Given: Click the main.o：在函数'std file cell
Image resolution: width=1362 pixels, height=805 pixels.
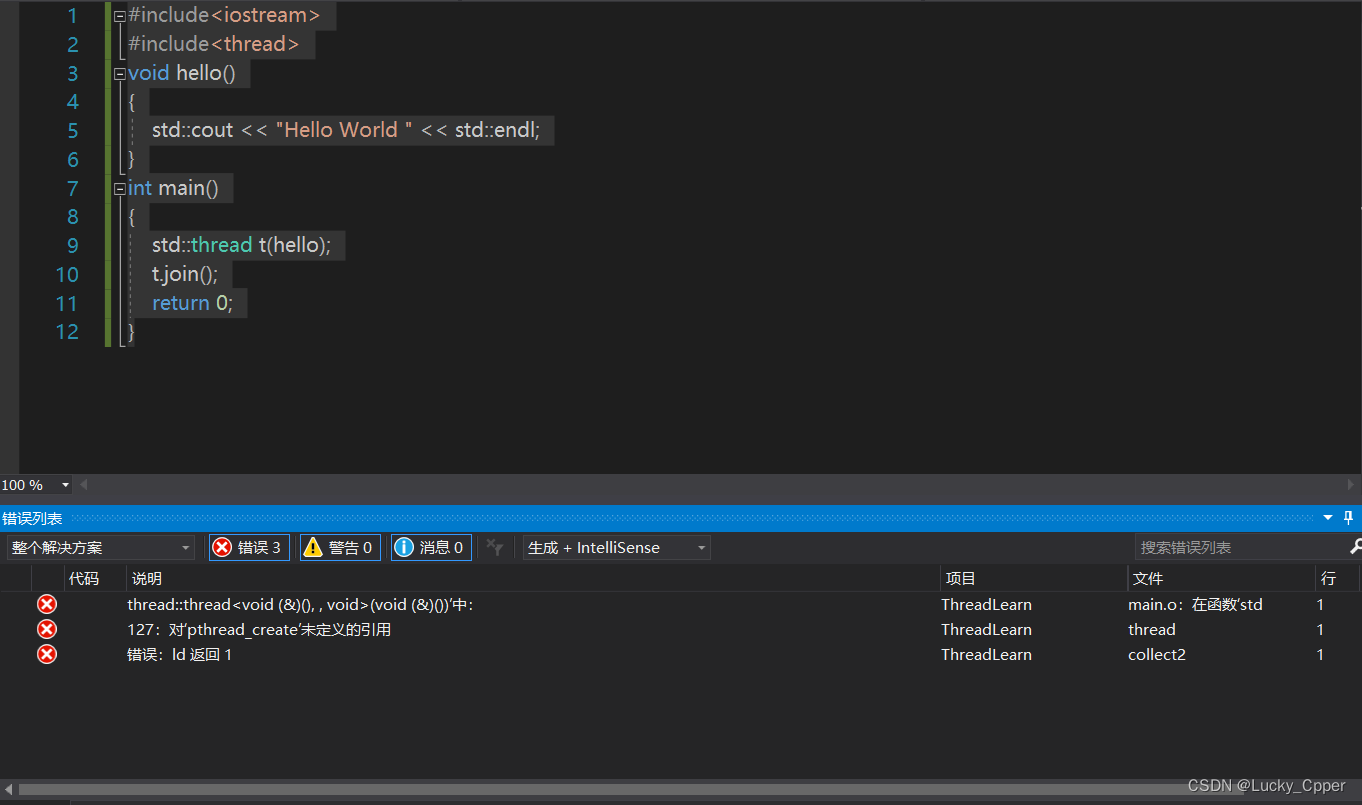Looking at the screenshot, I should (x=1195, y=604).
